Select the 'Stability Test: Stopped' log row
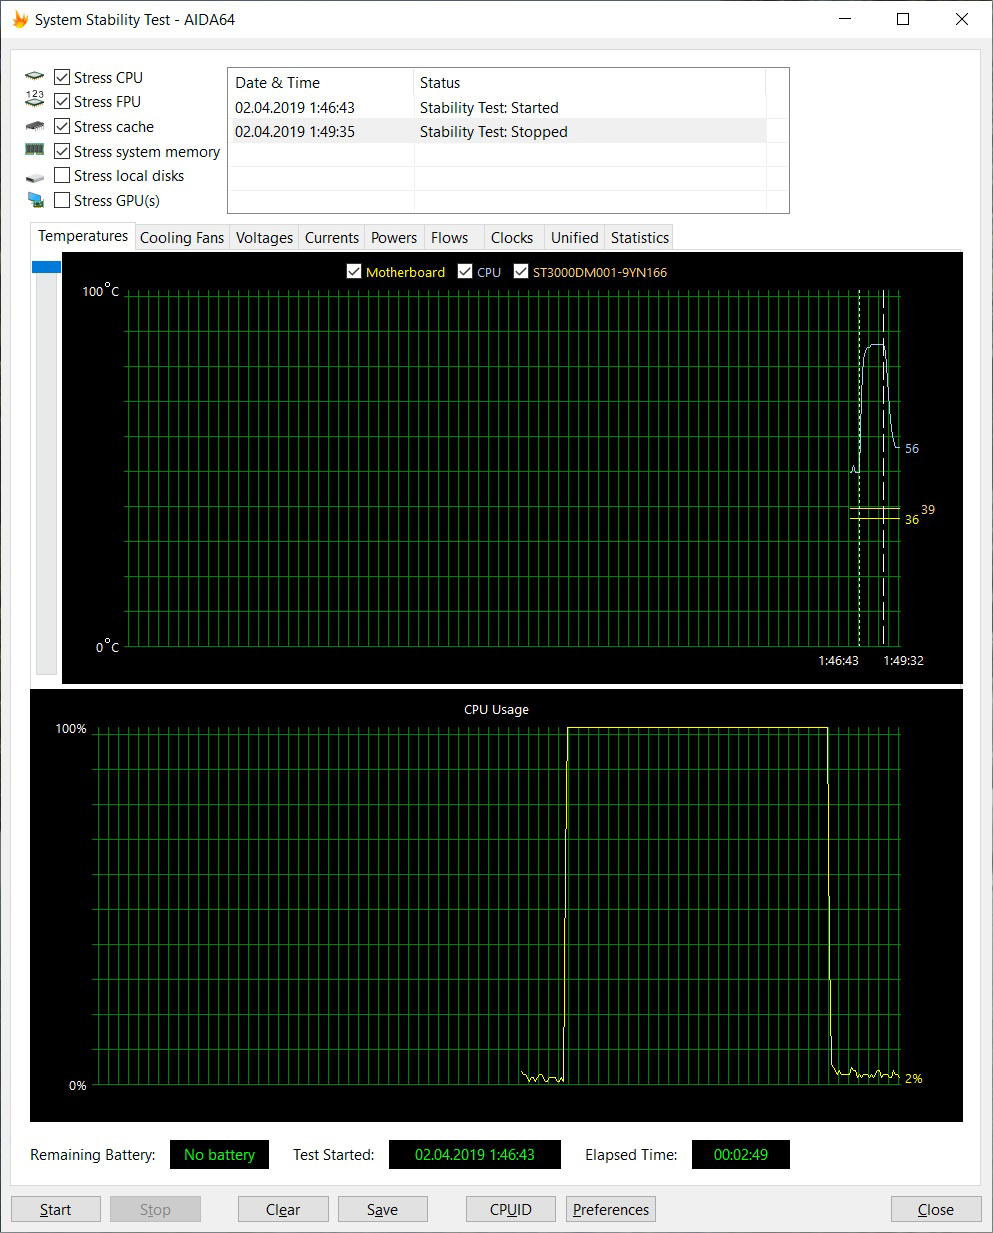This screenshot has width=993, height=1233. pyautogui.click(x=498, y=131)
